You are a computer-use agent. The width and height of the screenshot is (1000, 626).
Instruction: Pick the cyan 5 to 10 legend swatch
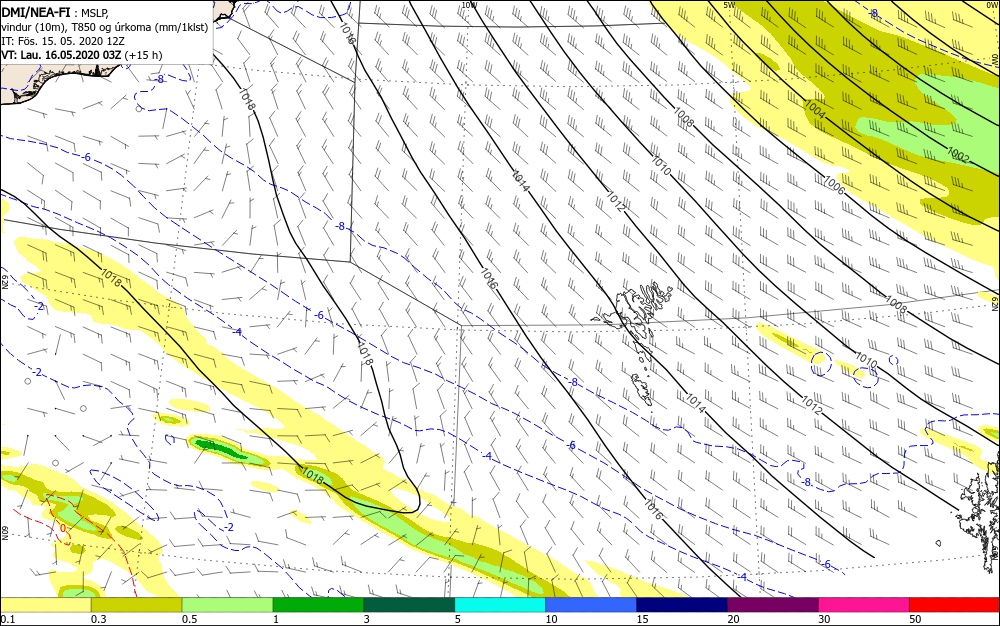click(x=500, y=605)
